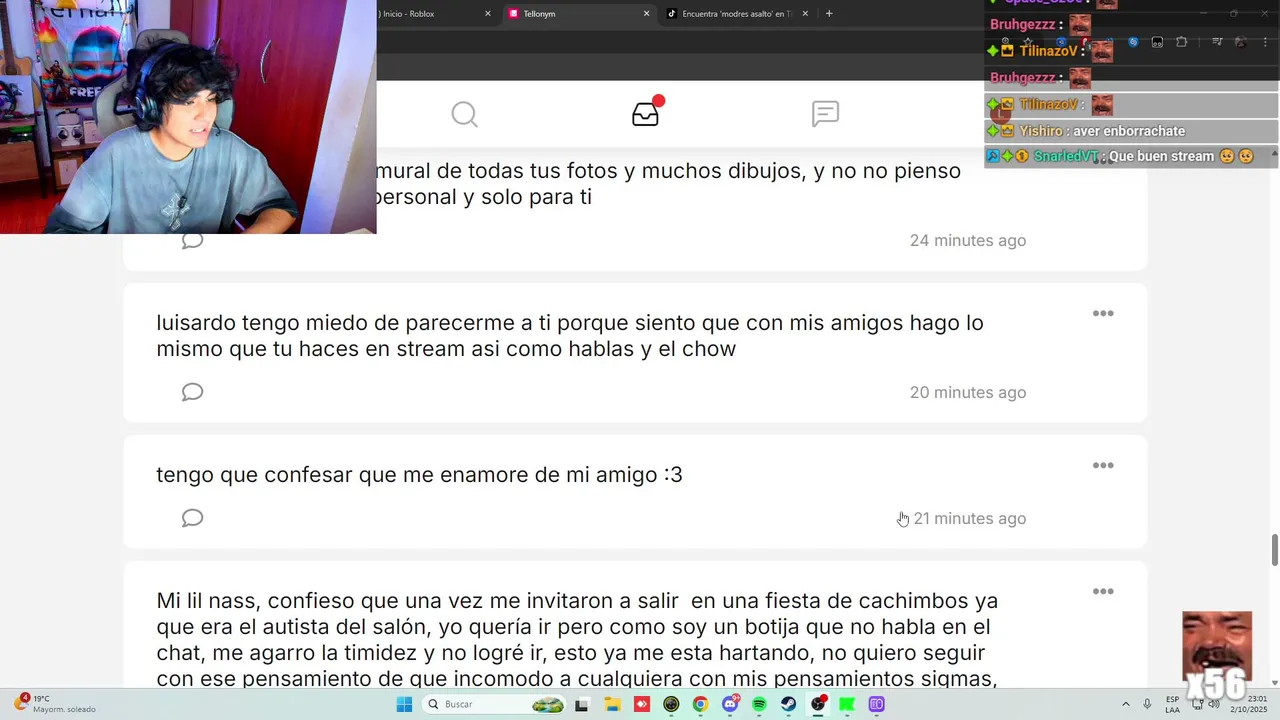
Task: Open options menu for 'enamore de mi amigo' message
Action: point(1103,466)
